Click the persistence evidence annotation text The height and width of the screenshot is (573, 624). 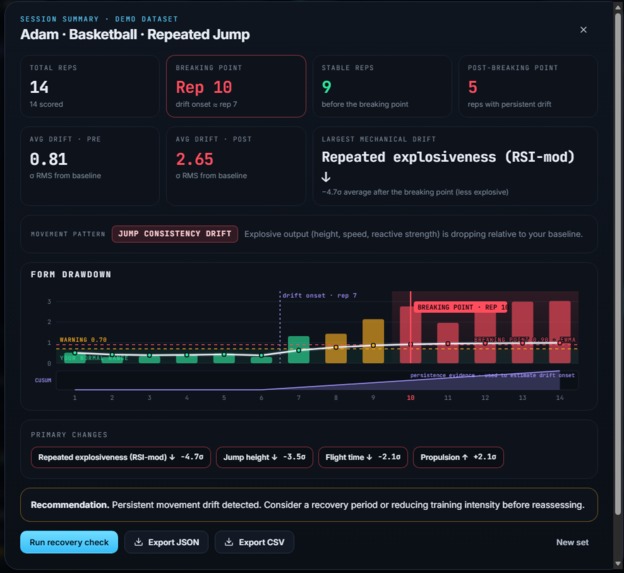pos(492,375)
